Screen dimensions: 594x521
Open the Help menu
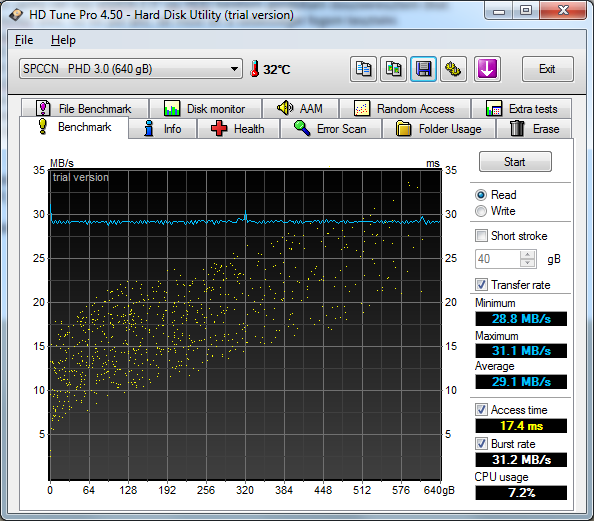pos(63,40)
